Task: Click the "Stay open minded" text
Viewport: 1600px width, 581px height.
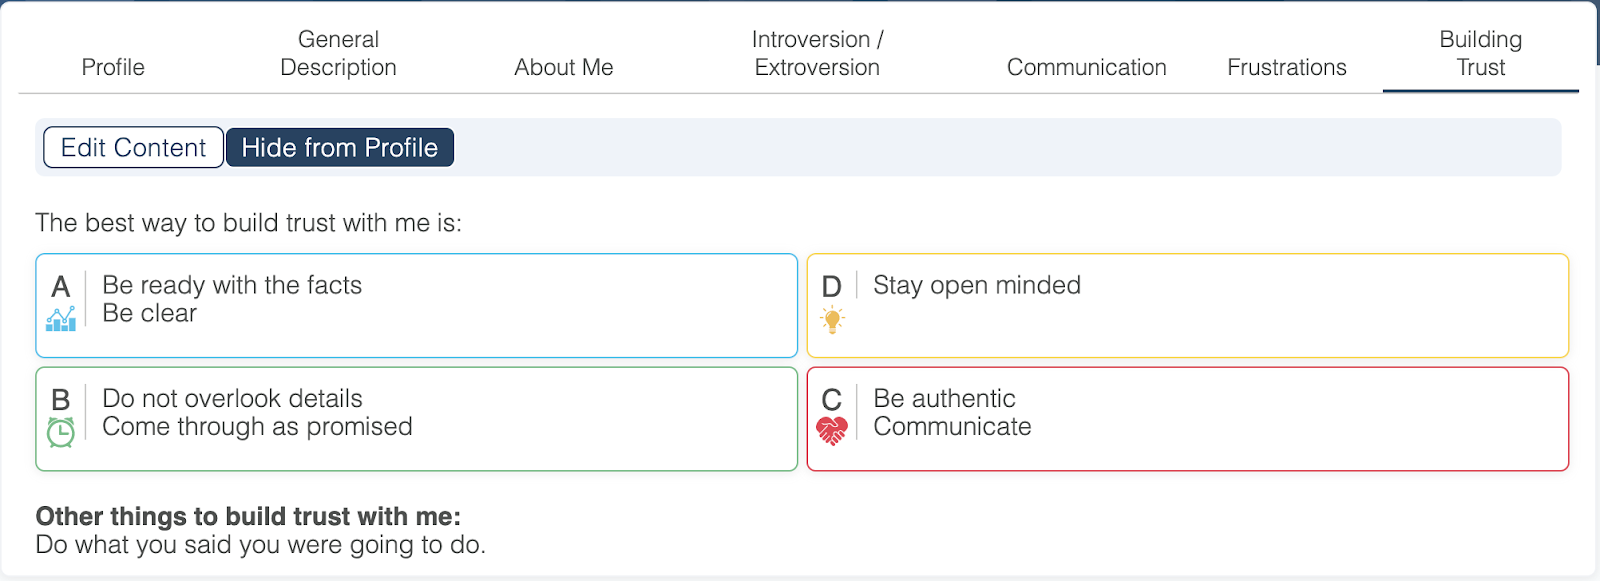Action: pos(976,285)
